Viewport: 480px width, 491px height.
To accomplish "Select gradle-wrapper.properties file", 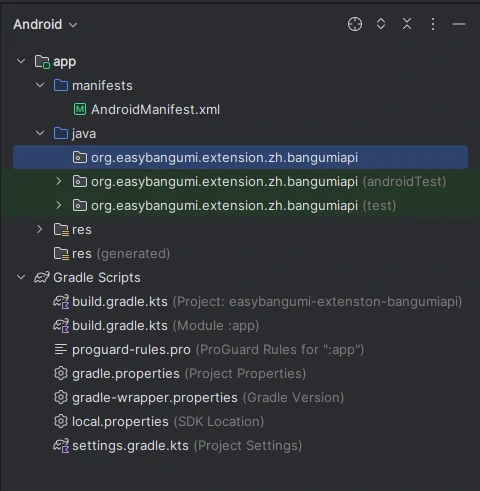I will click(199, 397).
